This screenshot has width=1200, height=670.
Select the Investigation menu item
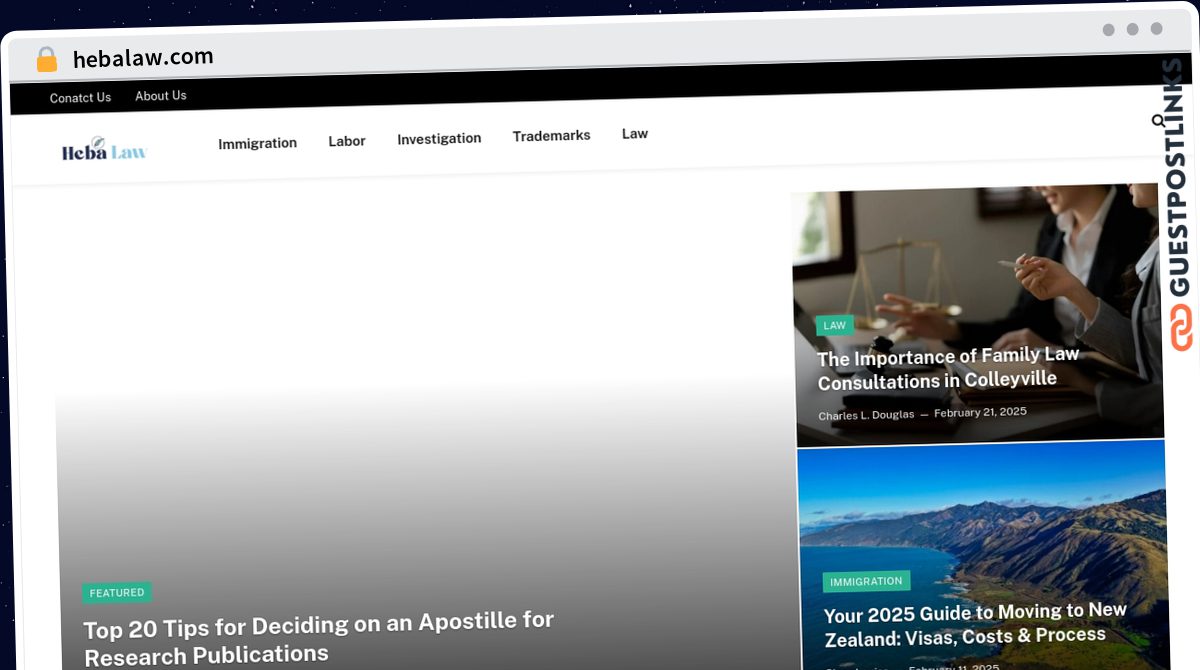click(x=439, y=138)
